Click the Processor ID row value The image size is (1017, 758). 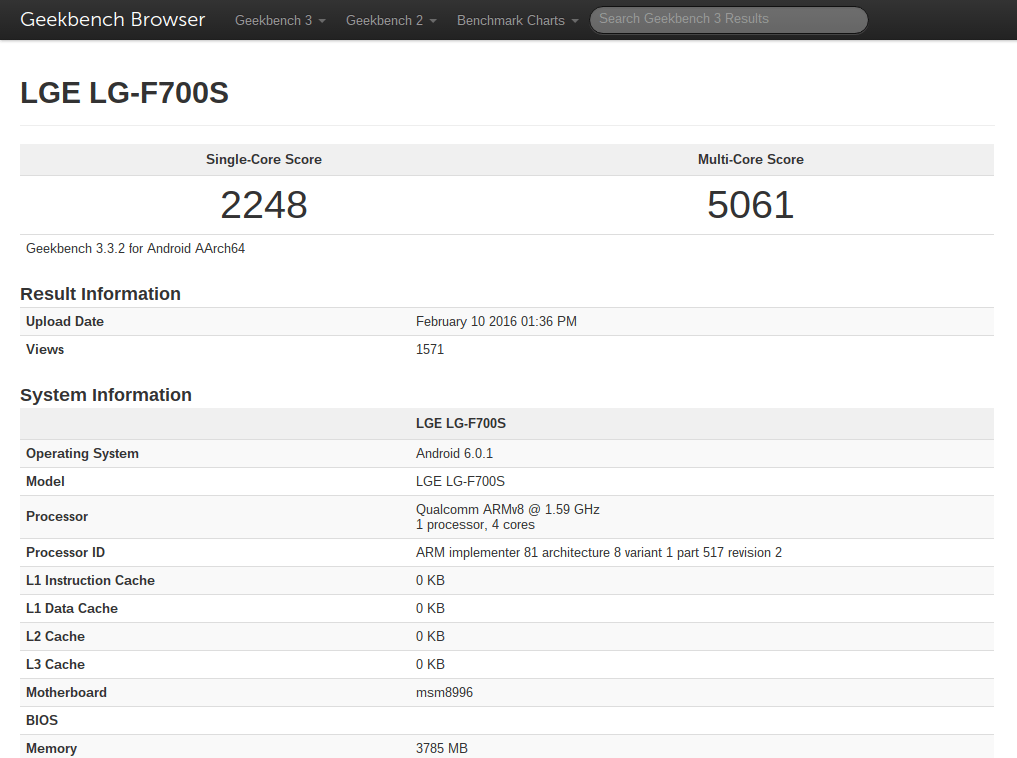pyautogui.click(x=598, y=552)
